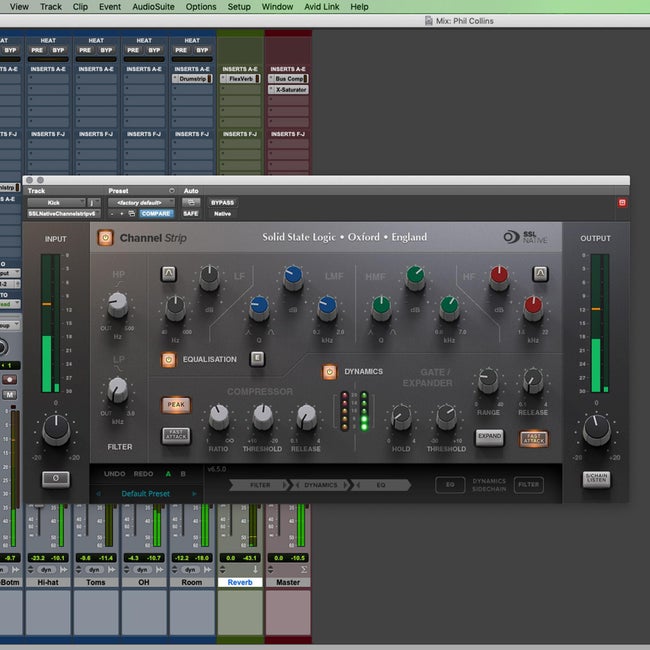Open the Bus Comp insert on Master track
This screenshot has height=650, width=650.
289,78
